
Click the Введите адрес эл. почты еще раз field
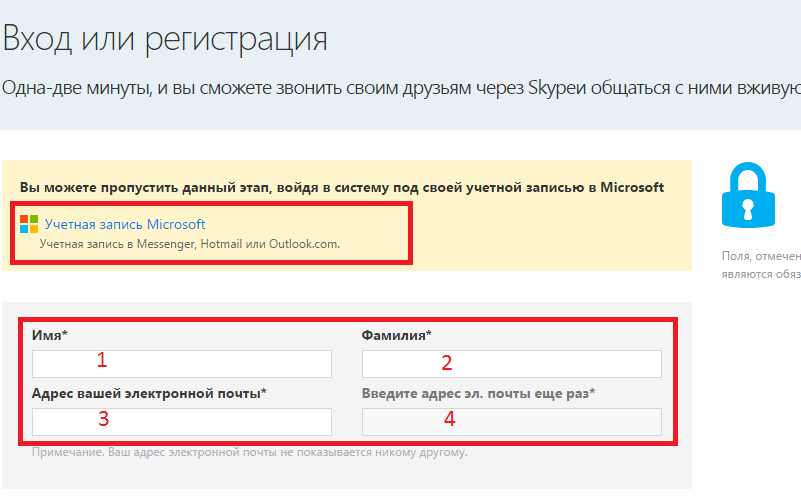pos(512,422)
